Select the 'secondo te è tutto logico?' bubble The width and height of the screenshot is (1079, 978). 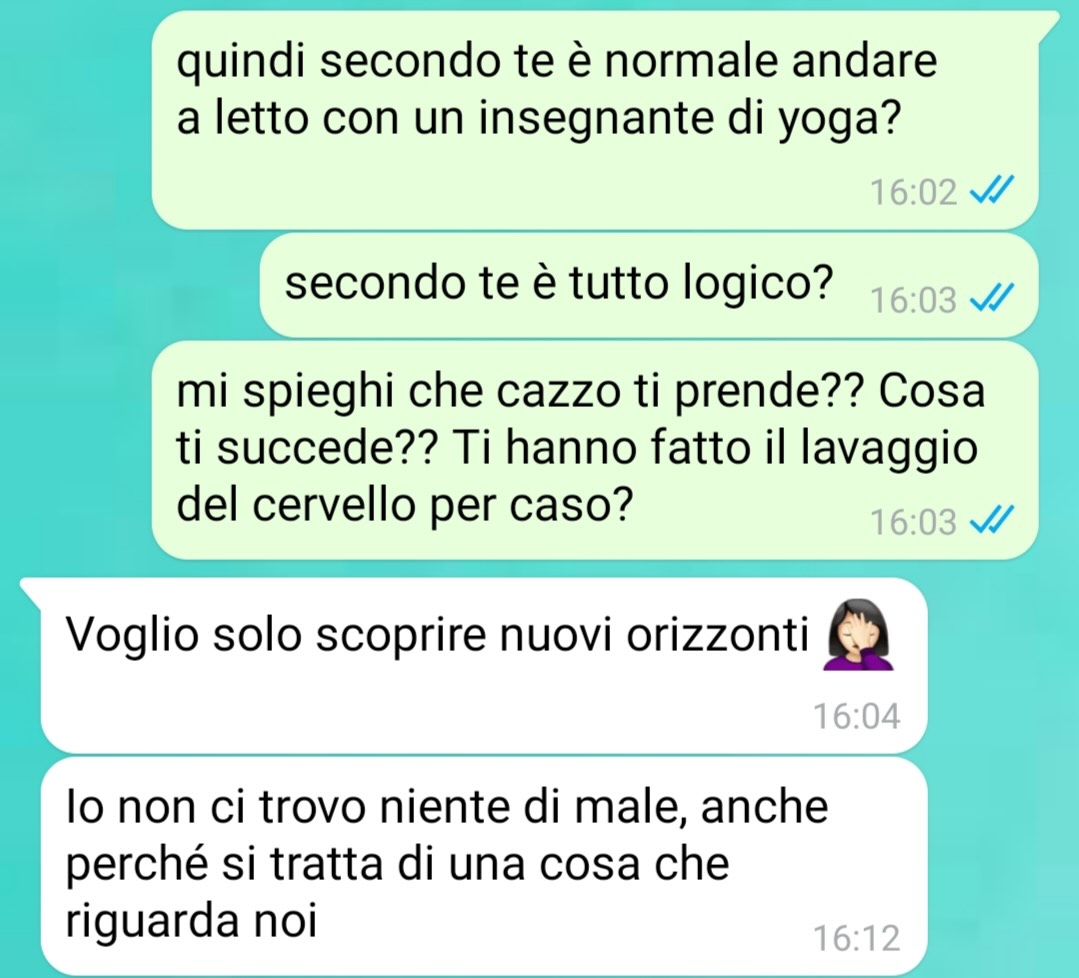pyautogui.click(x=649, y=285)
